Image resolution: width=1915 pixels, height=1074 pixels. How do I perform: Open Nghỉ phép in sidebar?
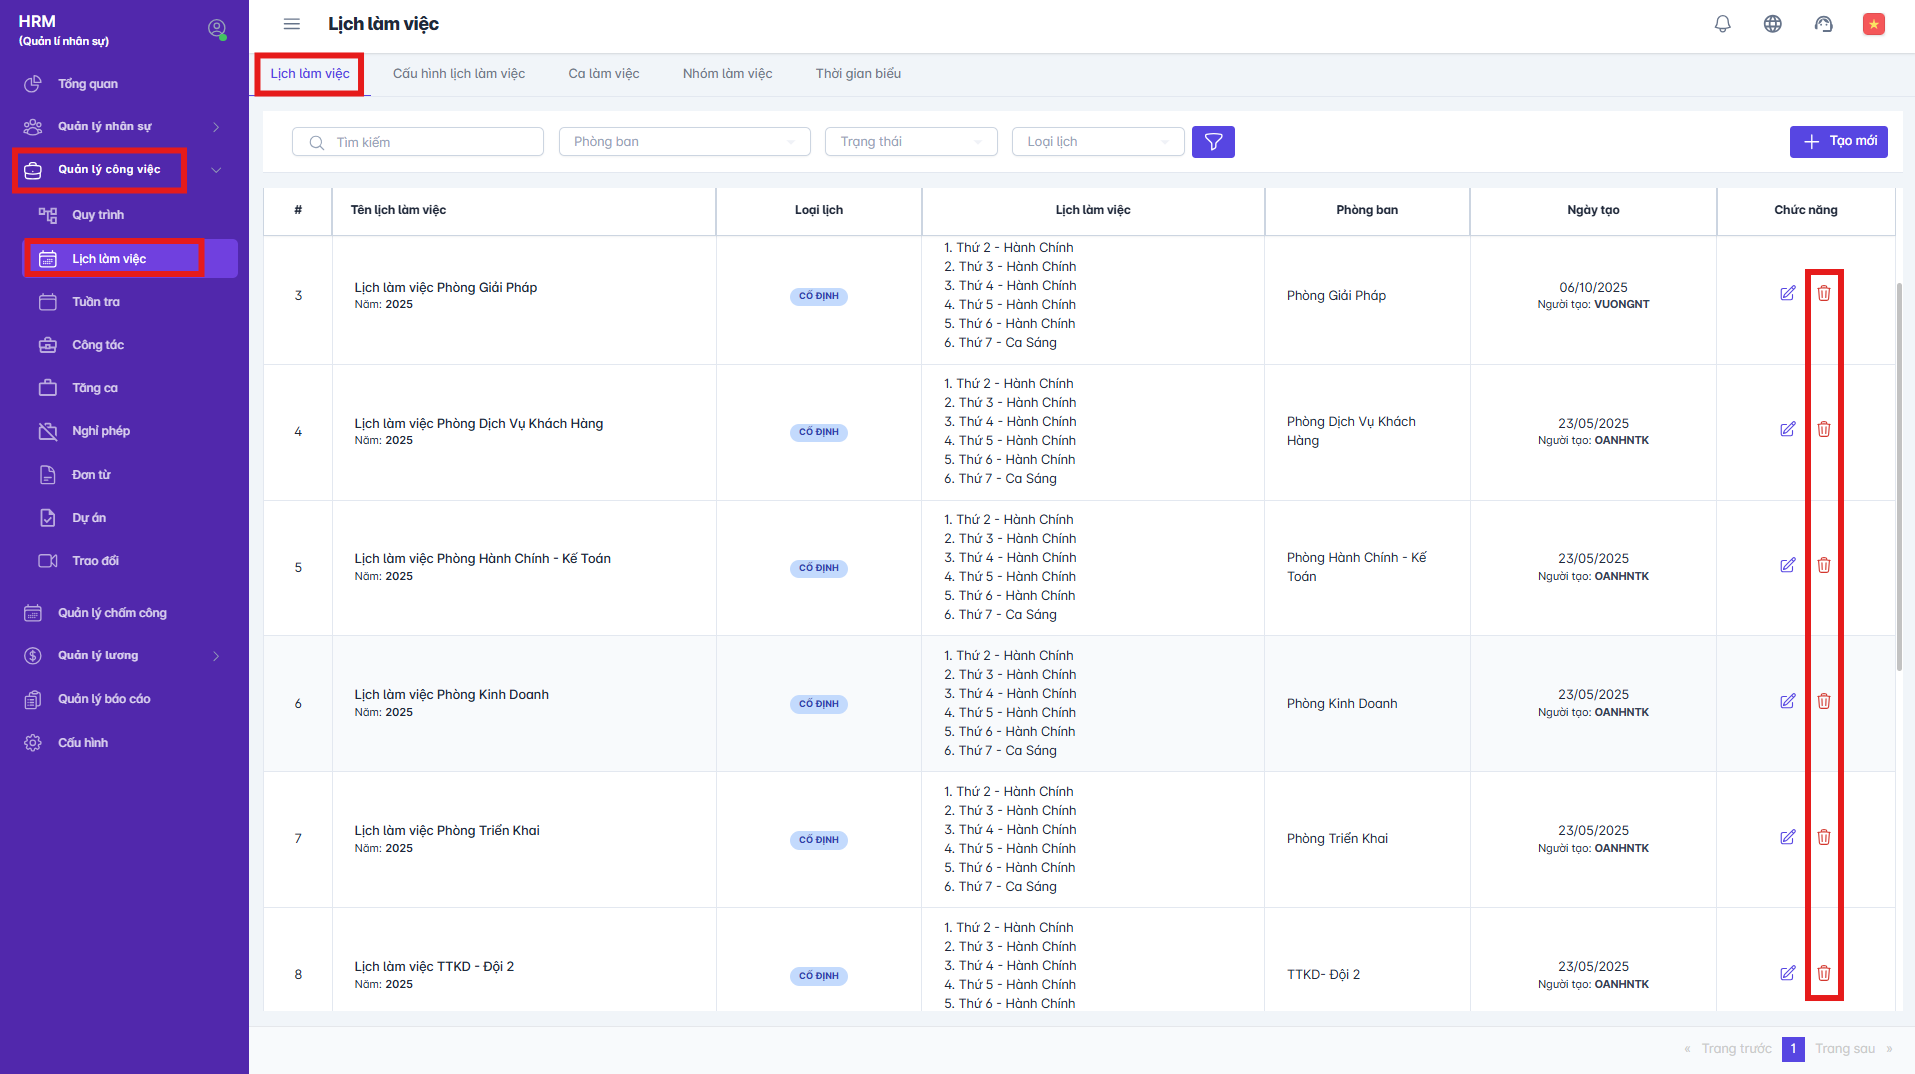point(101,431)
